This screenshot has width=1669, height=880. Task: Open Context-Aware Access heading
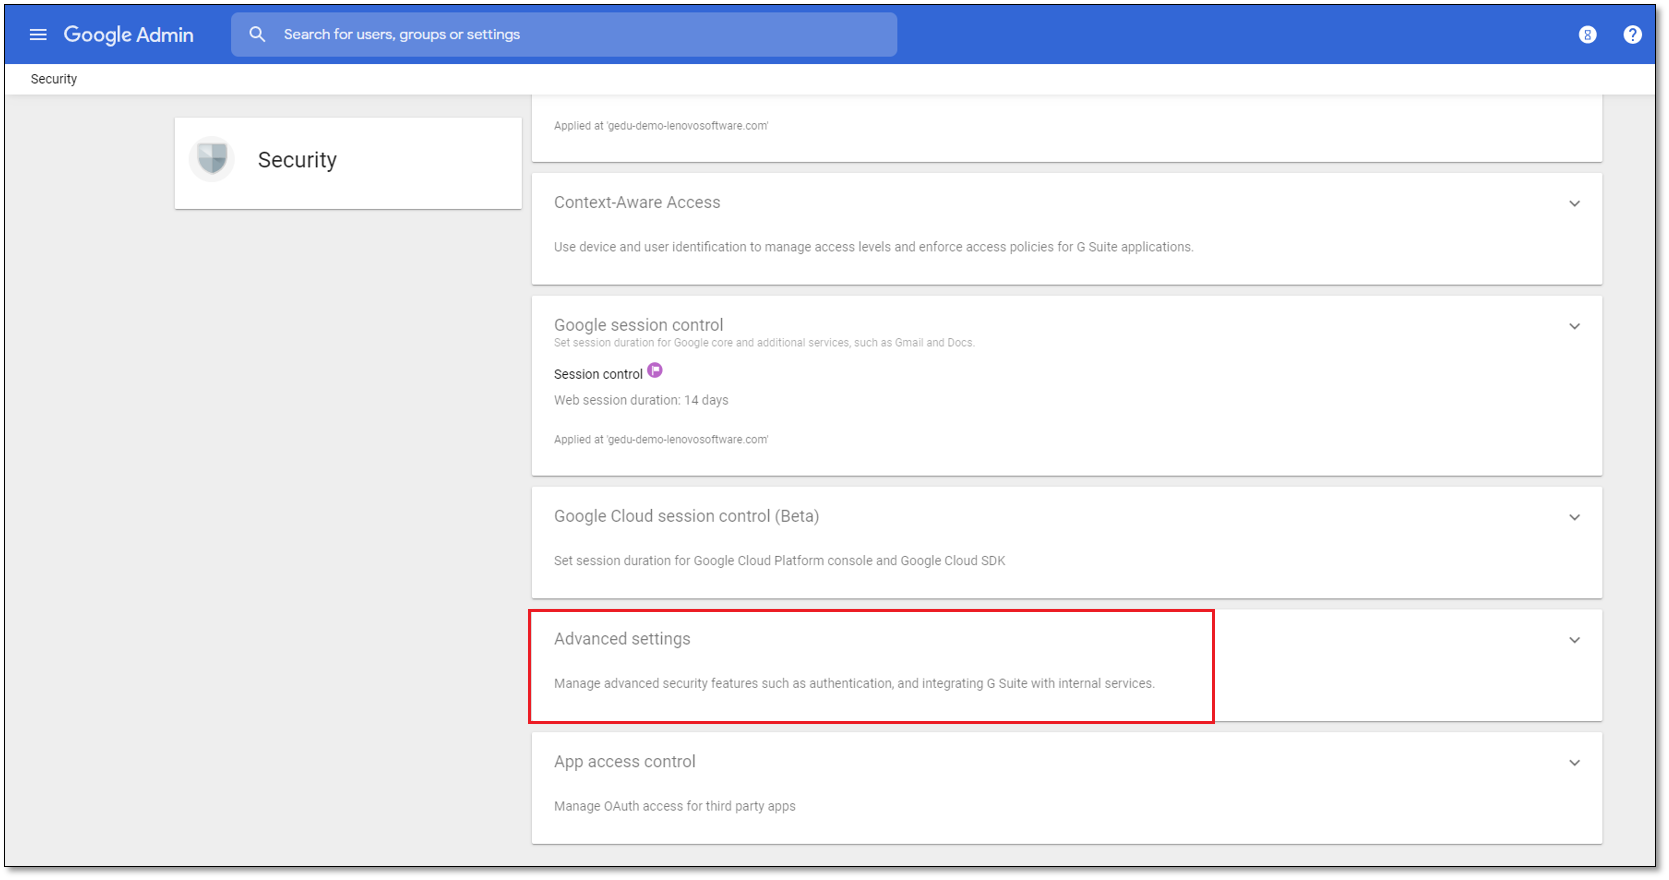[637, 203]
